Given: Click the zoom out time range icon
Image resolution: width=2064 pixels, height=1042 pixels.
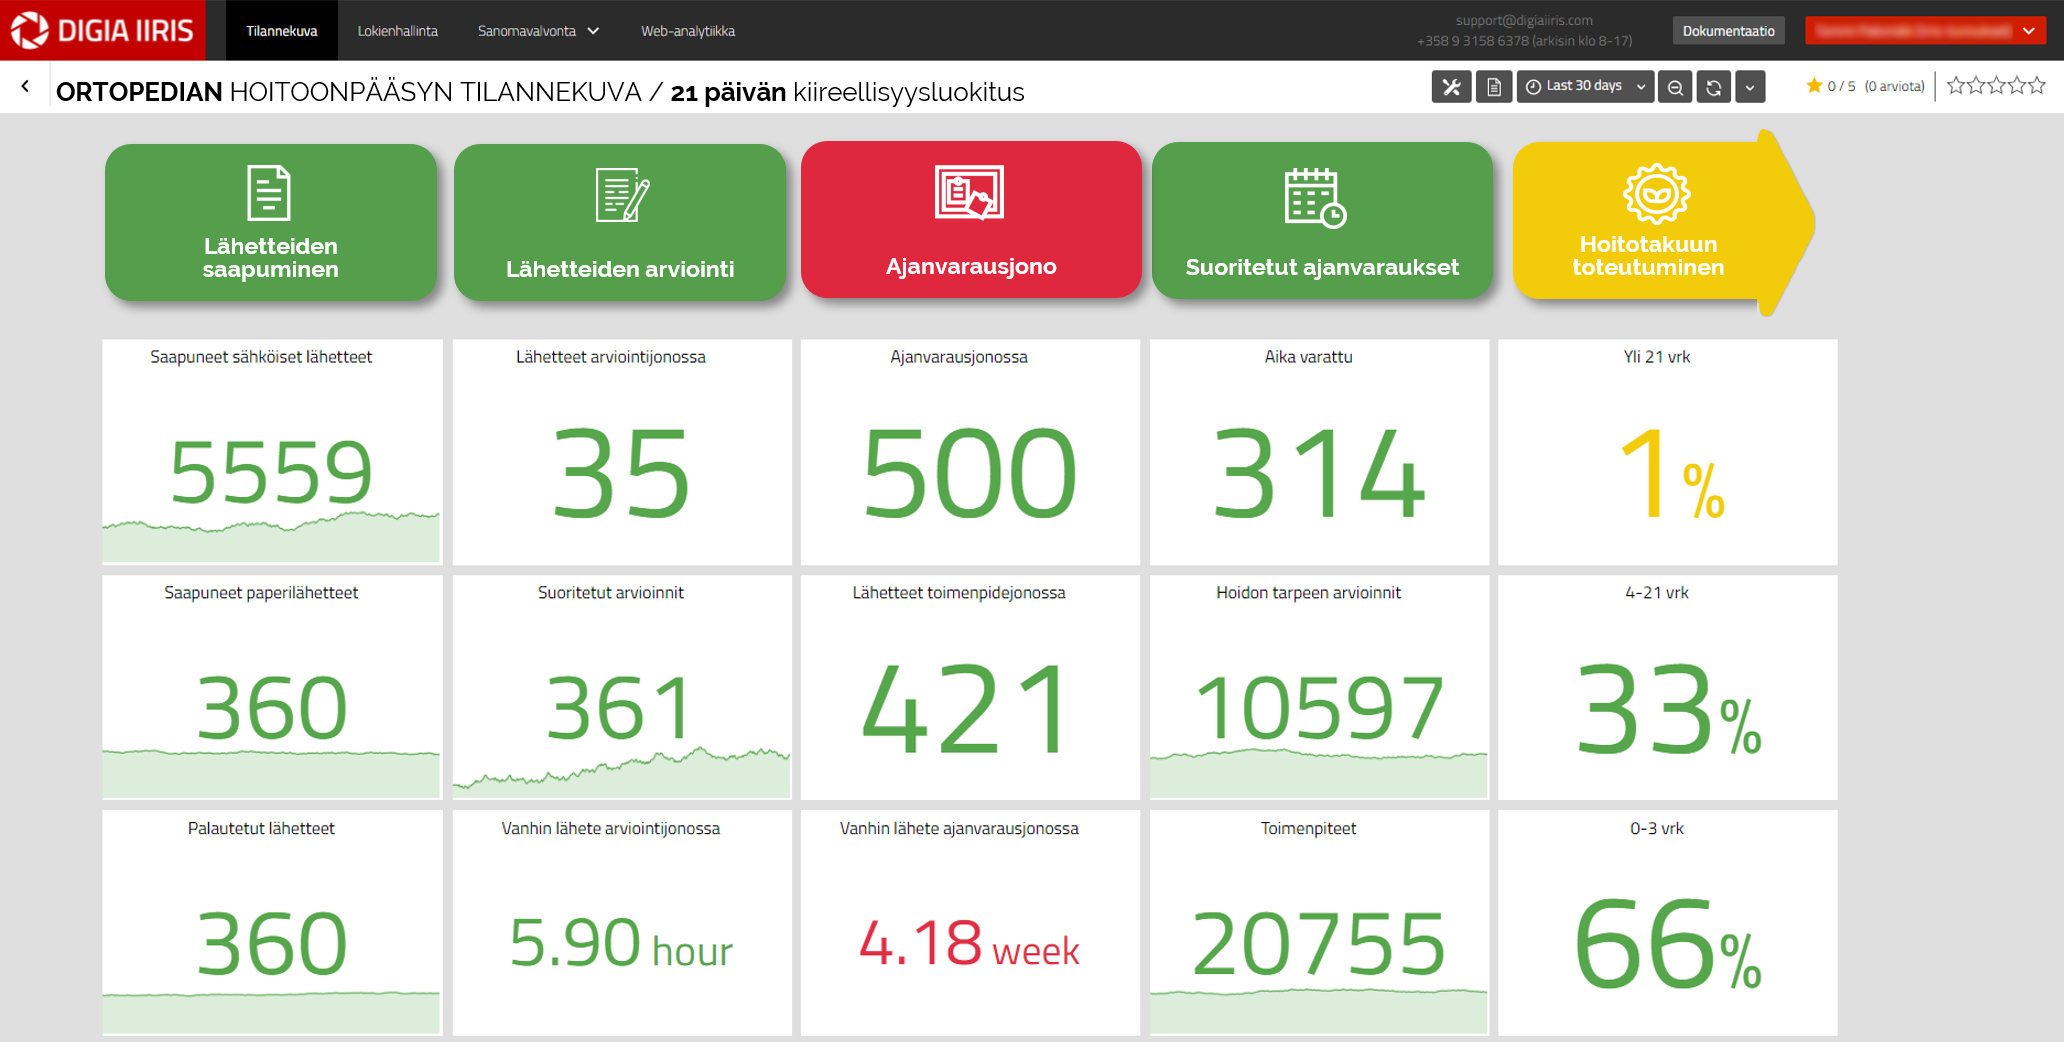Looking at the screenshot, I should coord(1675,87).
